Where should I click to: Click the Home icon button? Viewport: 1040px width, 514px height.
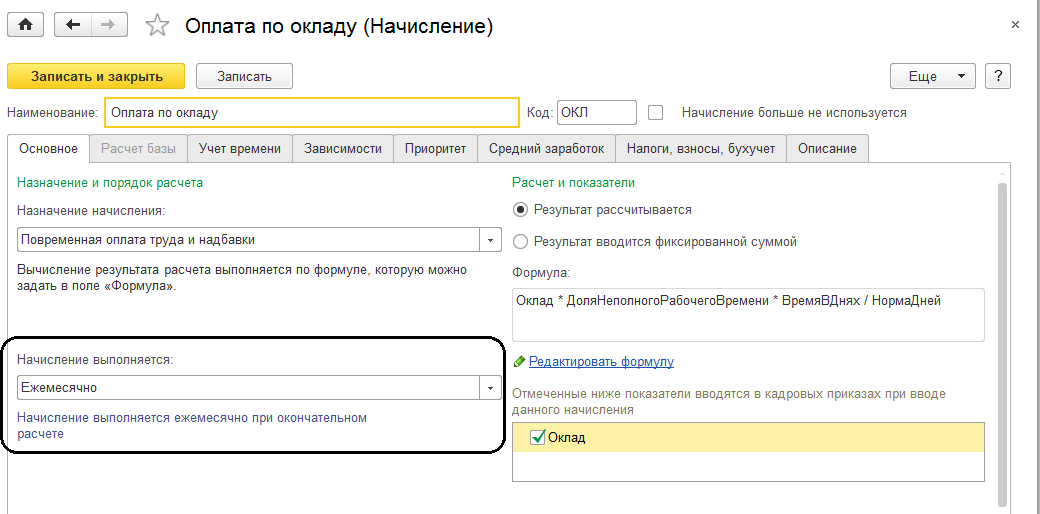point(25,26)
